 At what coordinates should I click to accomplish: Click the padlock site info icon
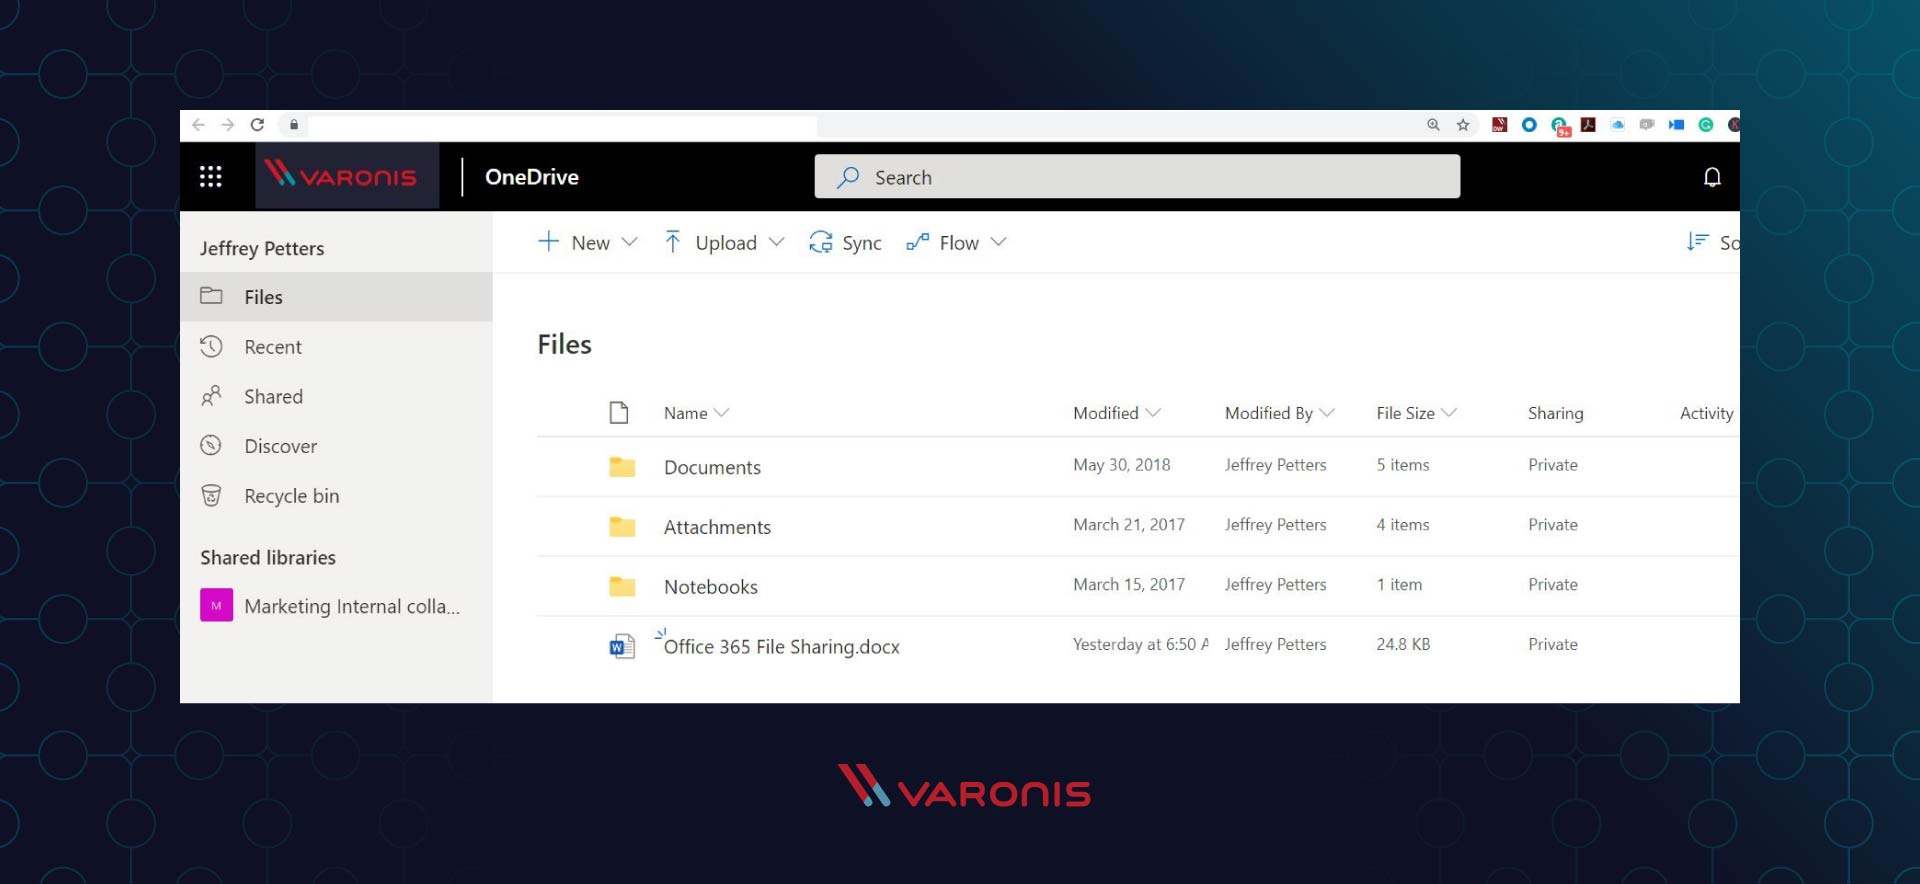[x=294, y=125]
